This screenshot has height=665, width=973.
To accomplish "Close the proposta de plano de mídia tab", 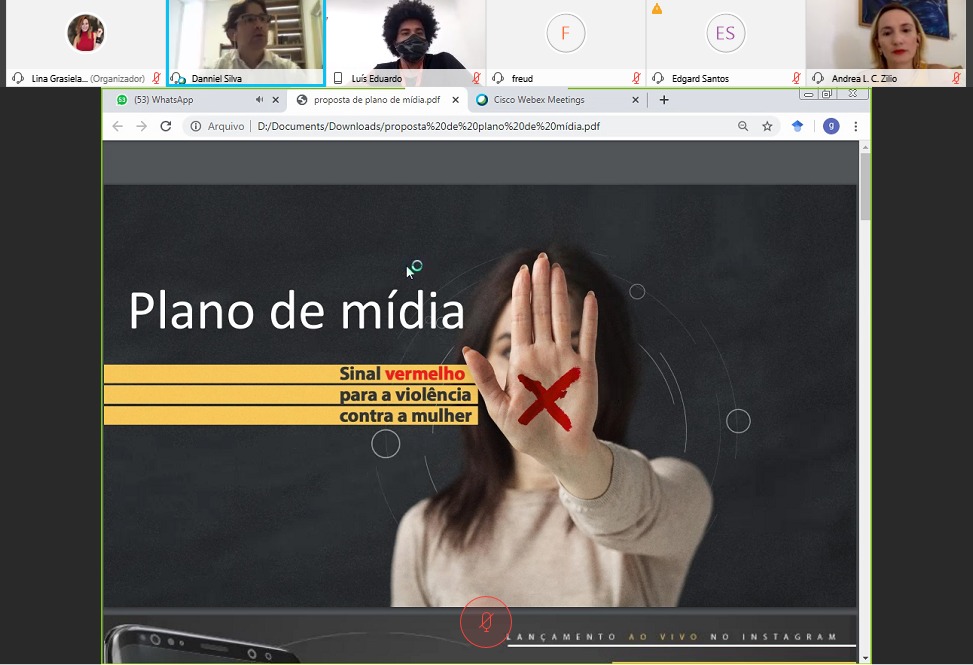I will [456, 100].
